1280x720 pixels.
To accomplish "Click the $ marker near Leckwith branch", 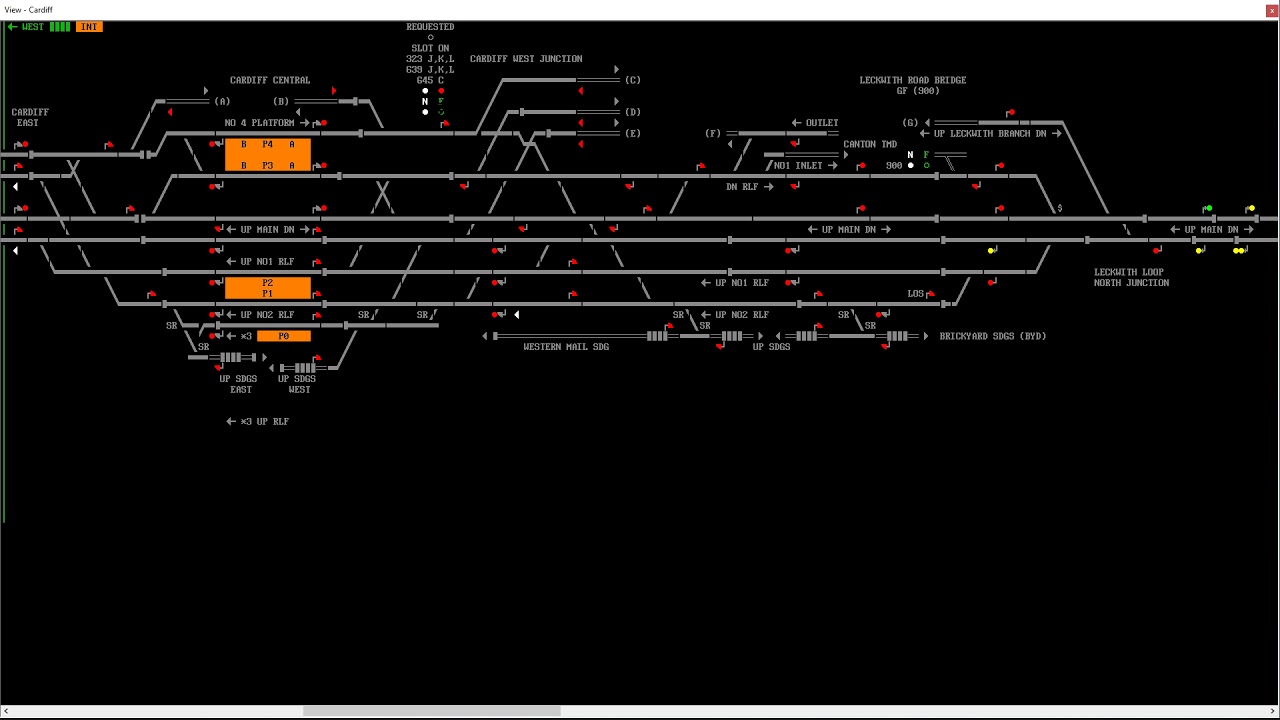I will coord(1059,208).
